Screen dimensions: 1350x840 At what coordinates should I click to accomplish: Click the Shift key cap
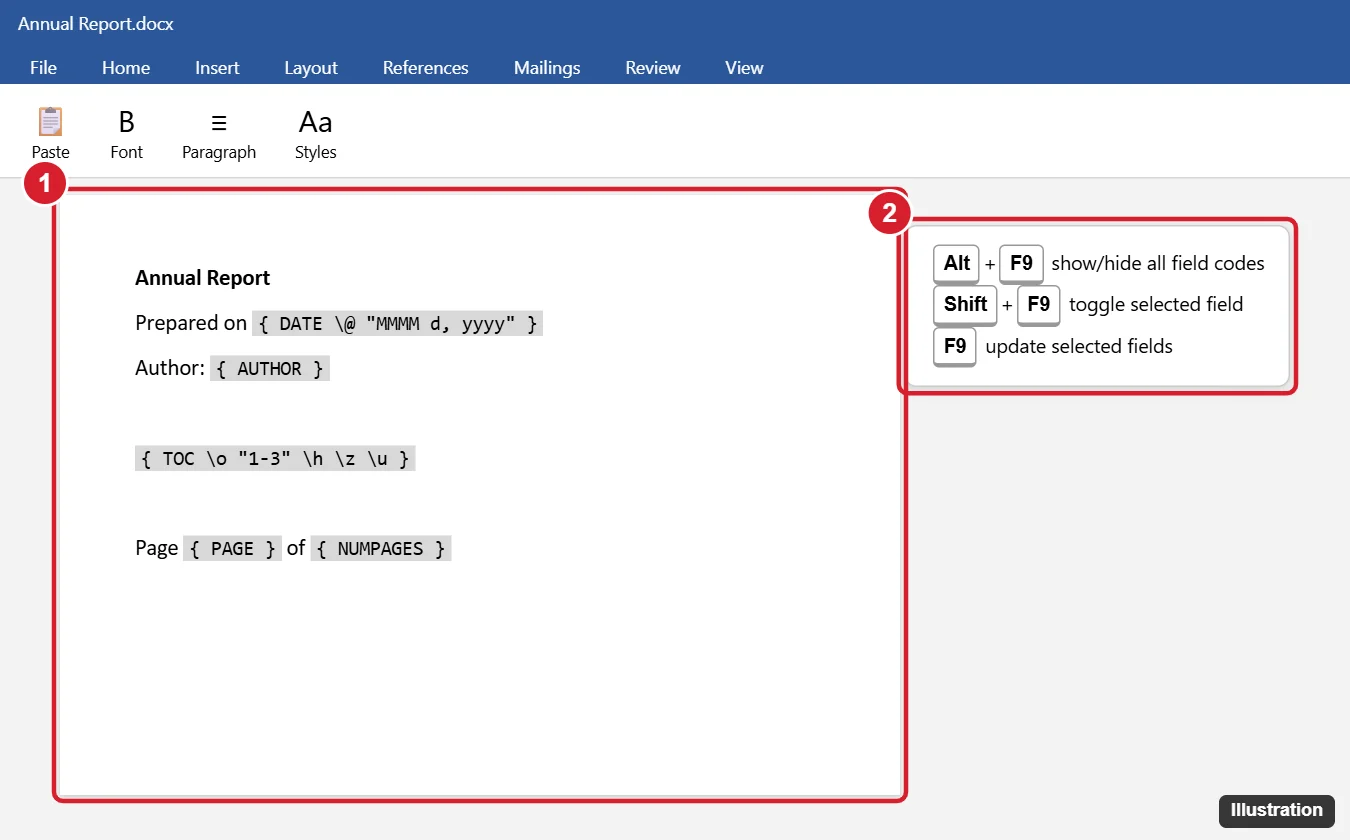[x=965, y=305]
